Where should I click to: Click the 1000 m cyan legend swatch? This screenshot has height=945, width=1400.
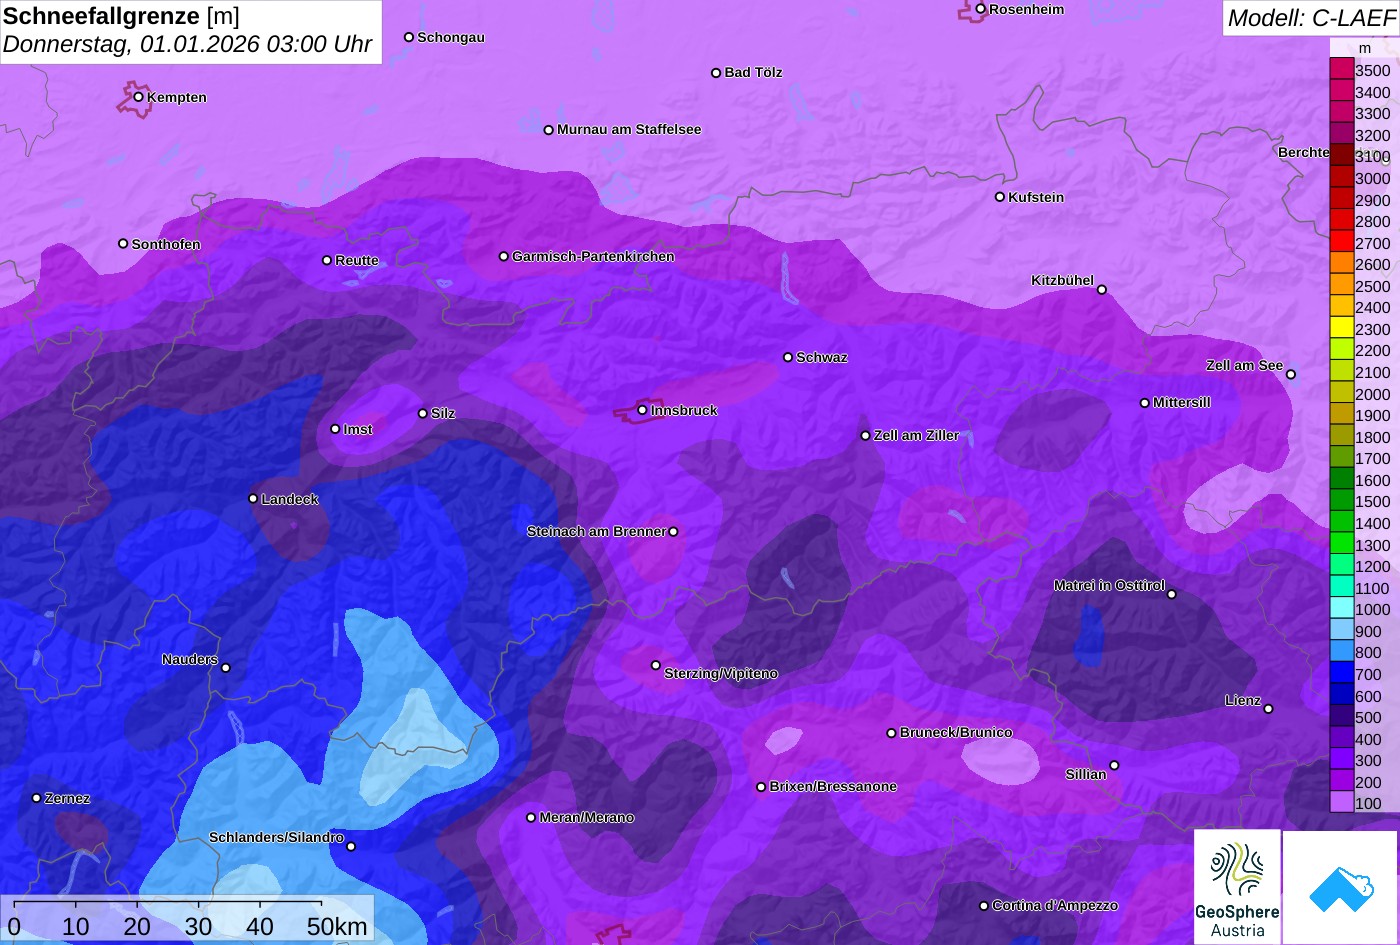point(1341,608)
